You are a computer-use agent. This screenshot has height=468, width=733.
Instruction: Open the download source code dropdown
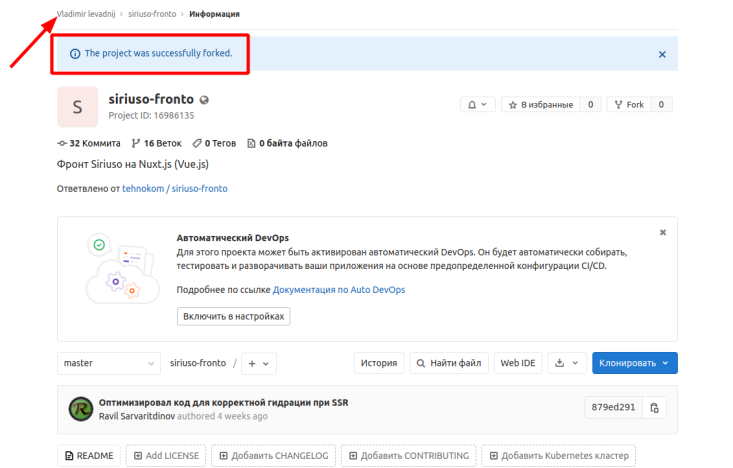coord(567,363)
